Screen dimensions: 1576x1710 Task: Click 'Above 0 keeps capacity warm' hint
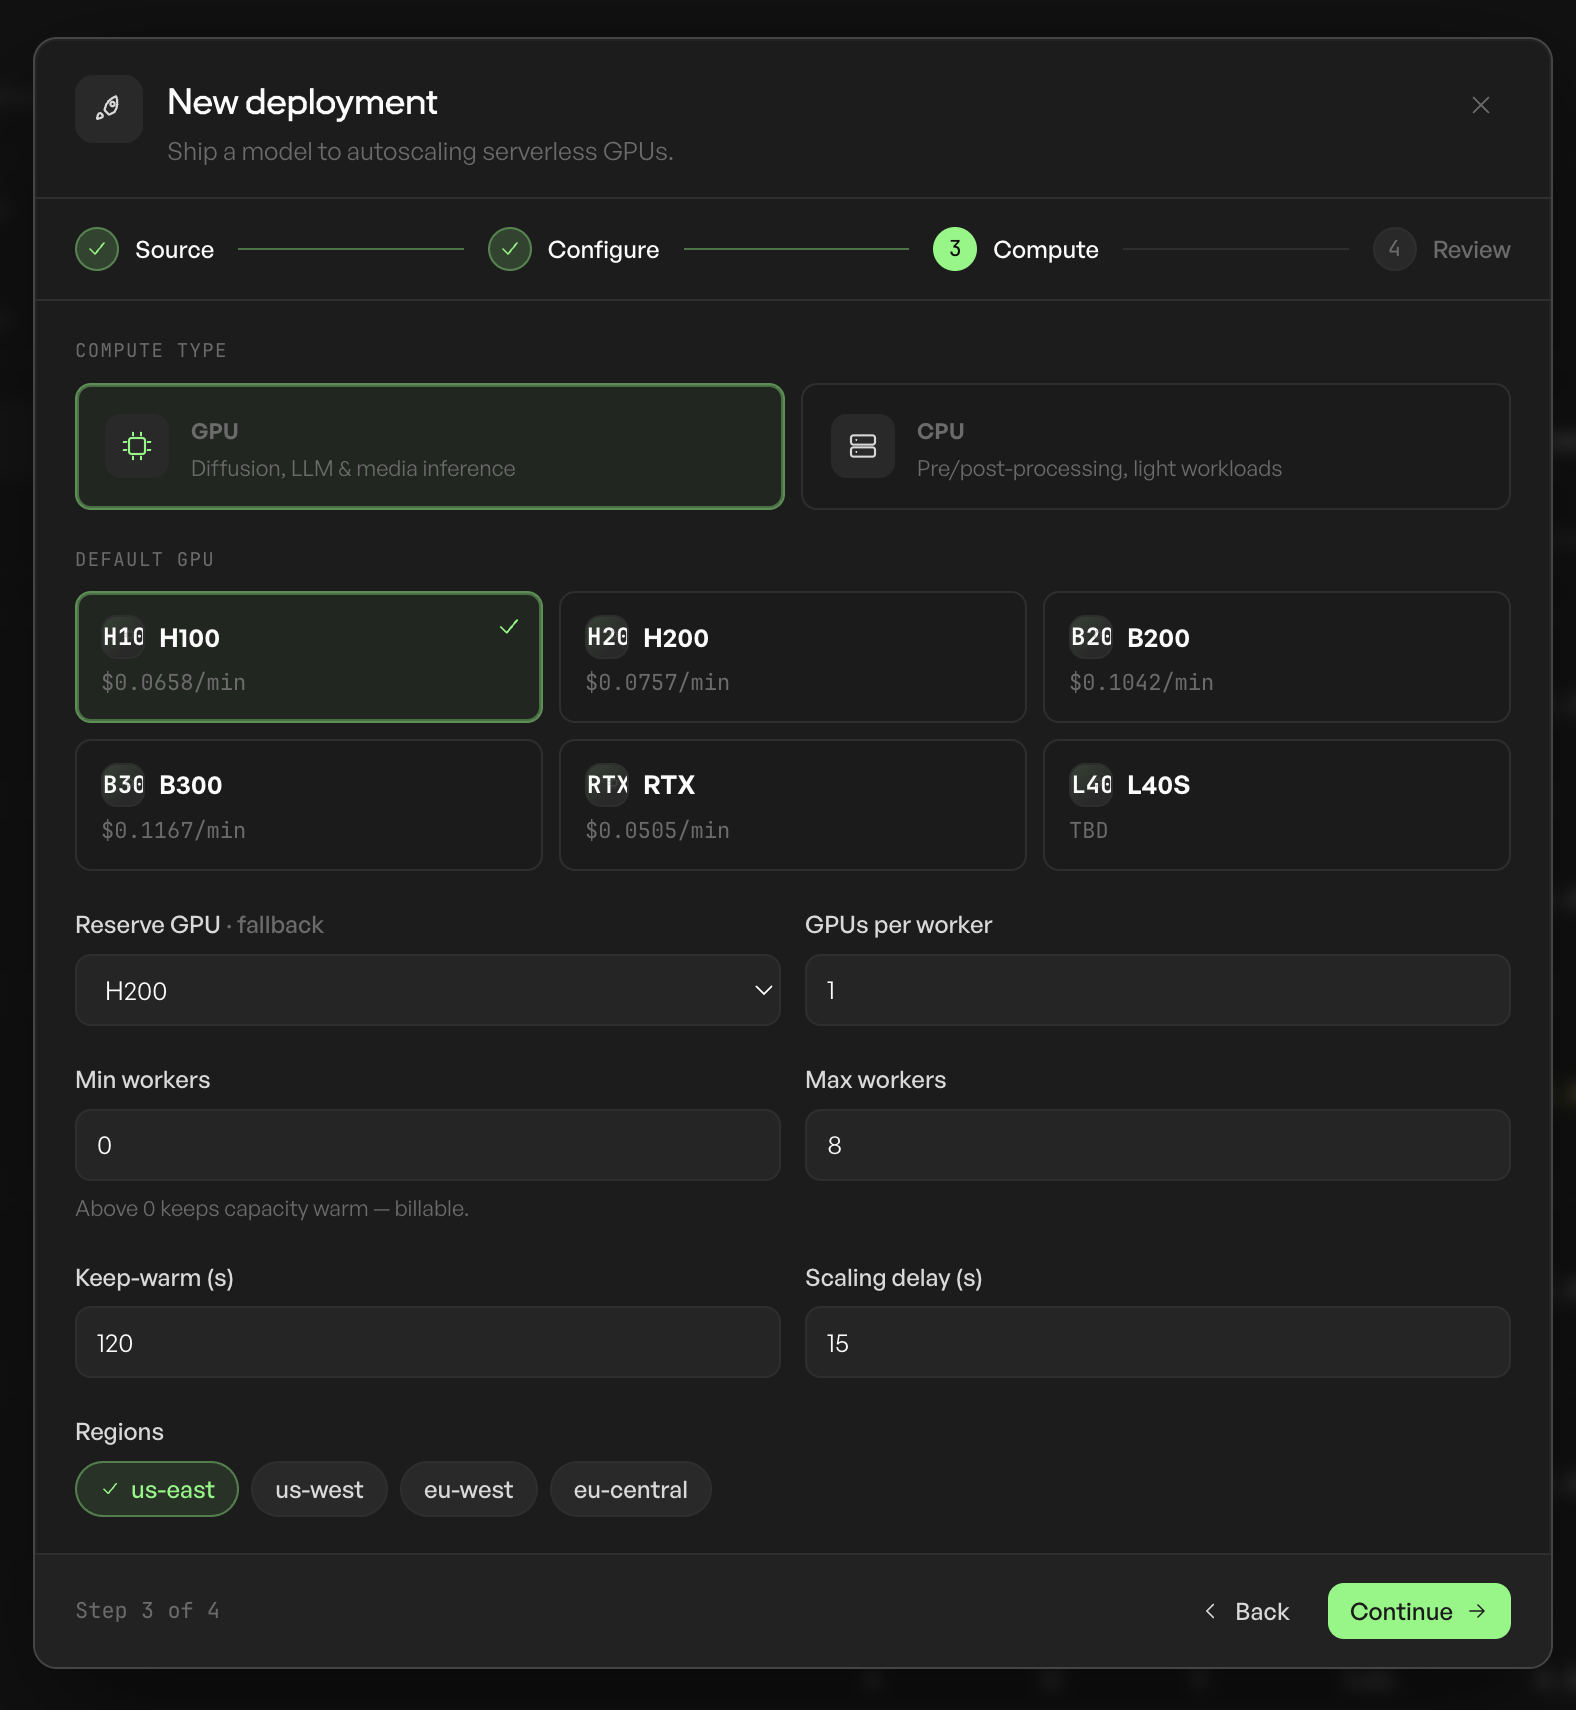(x=272, y=1209)
